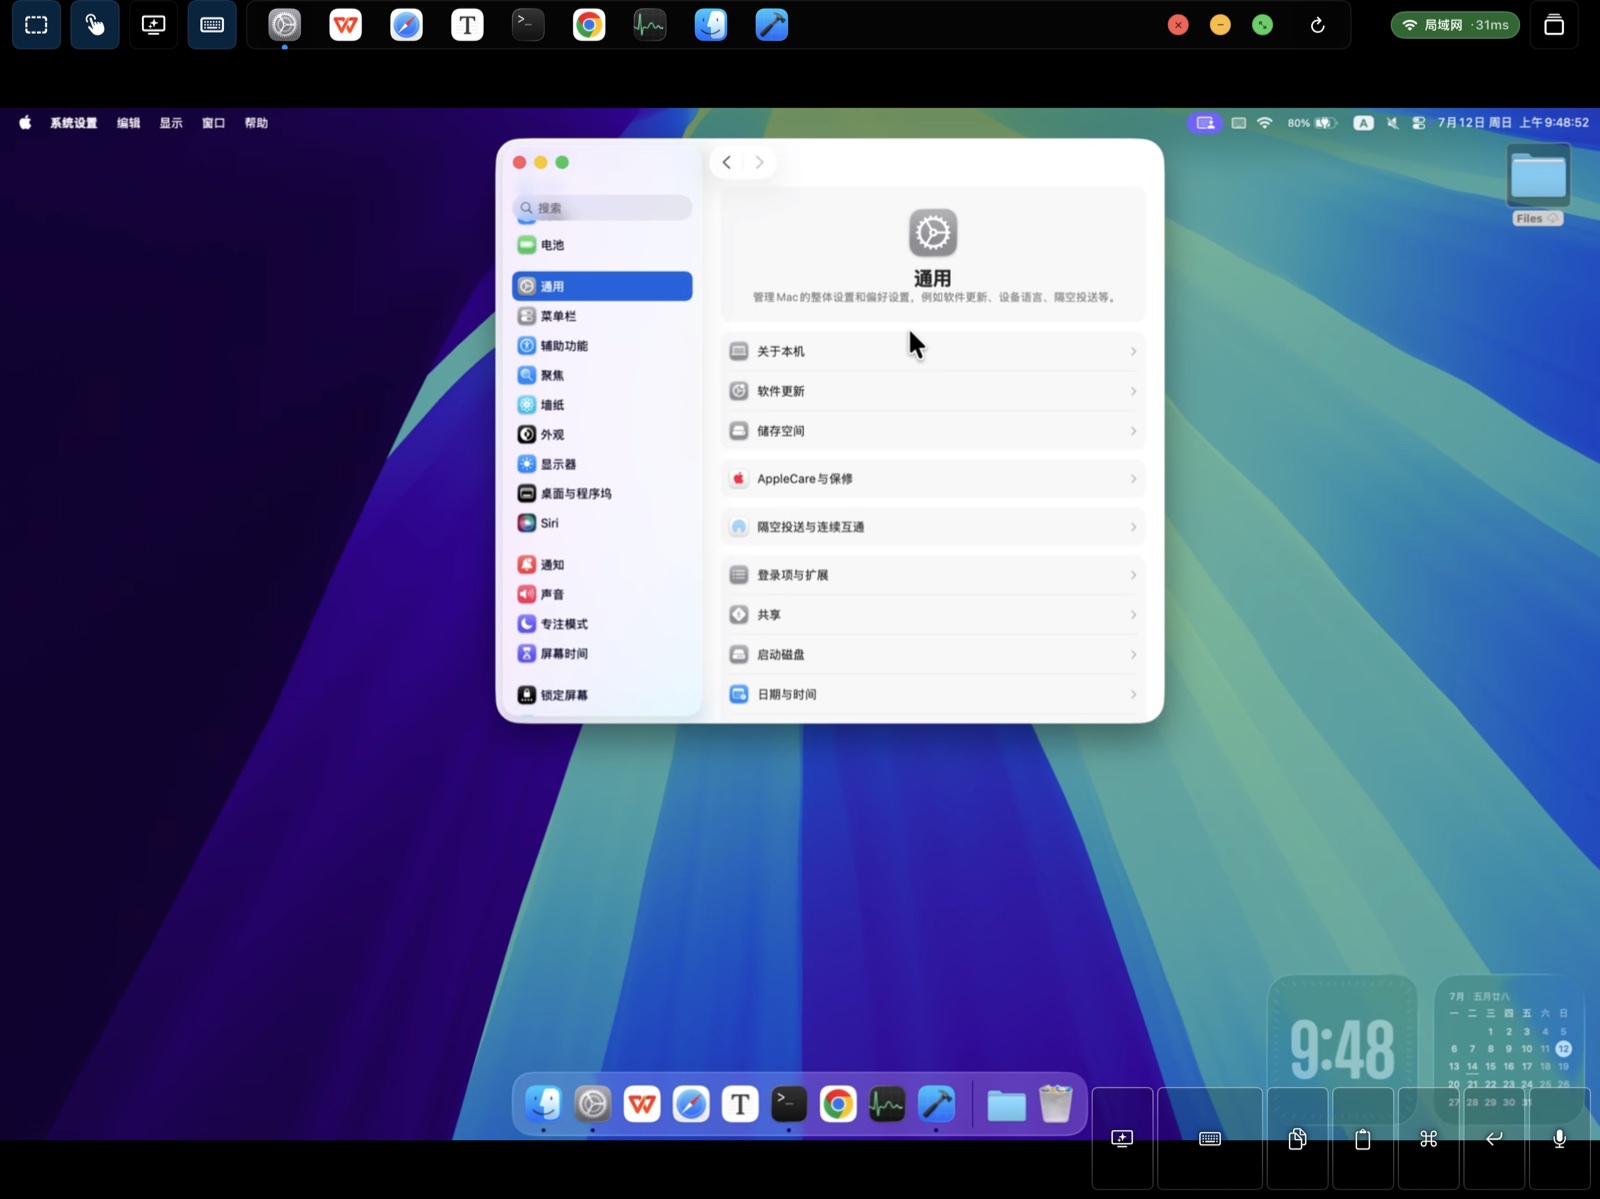
Task: Click the selection rectangle tool in remote toolbar
Action: 36,25
